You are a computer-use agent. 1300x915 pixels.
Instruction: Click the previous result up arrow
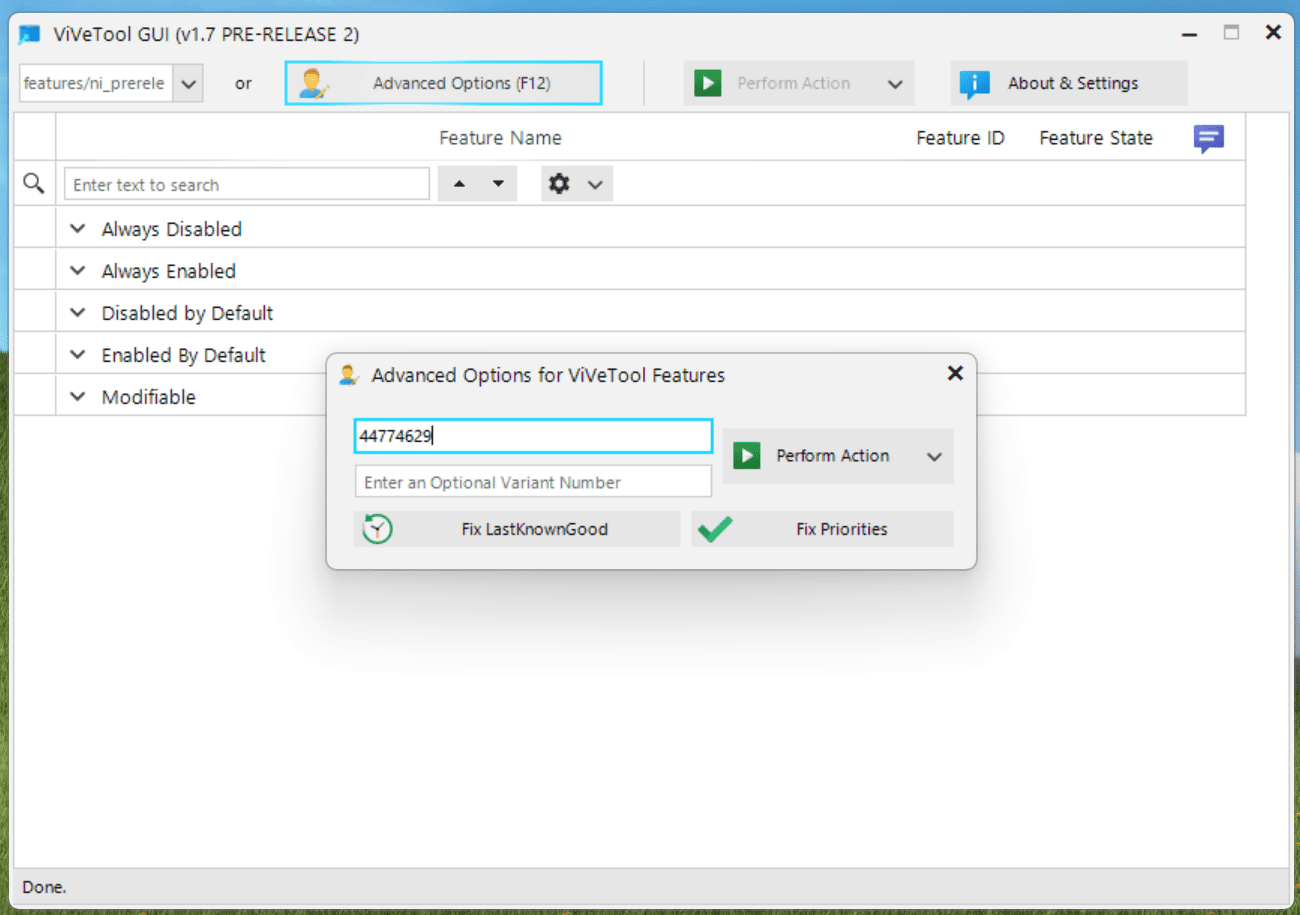click(x=459, y=184)
